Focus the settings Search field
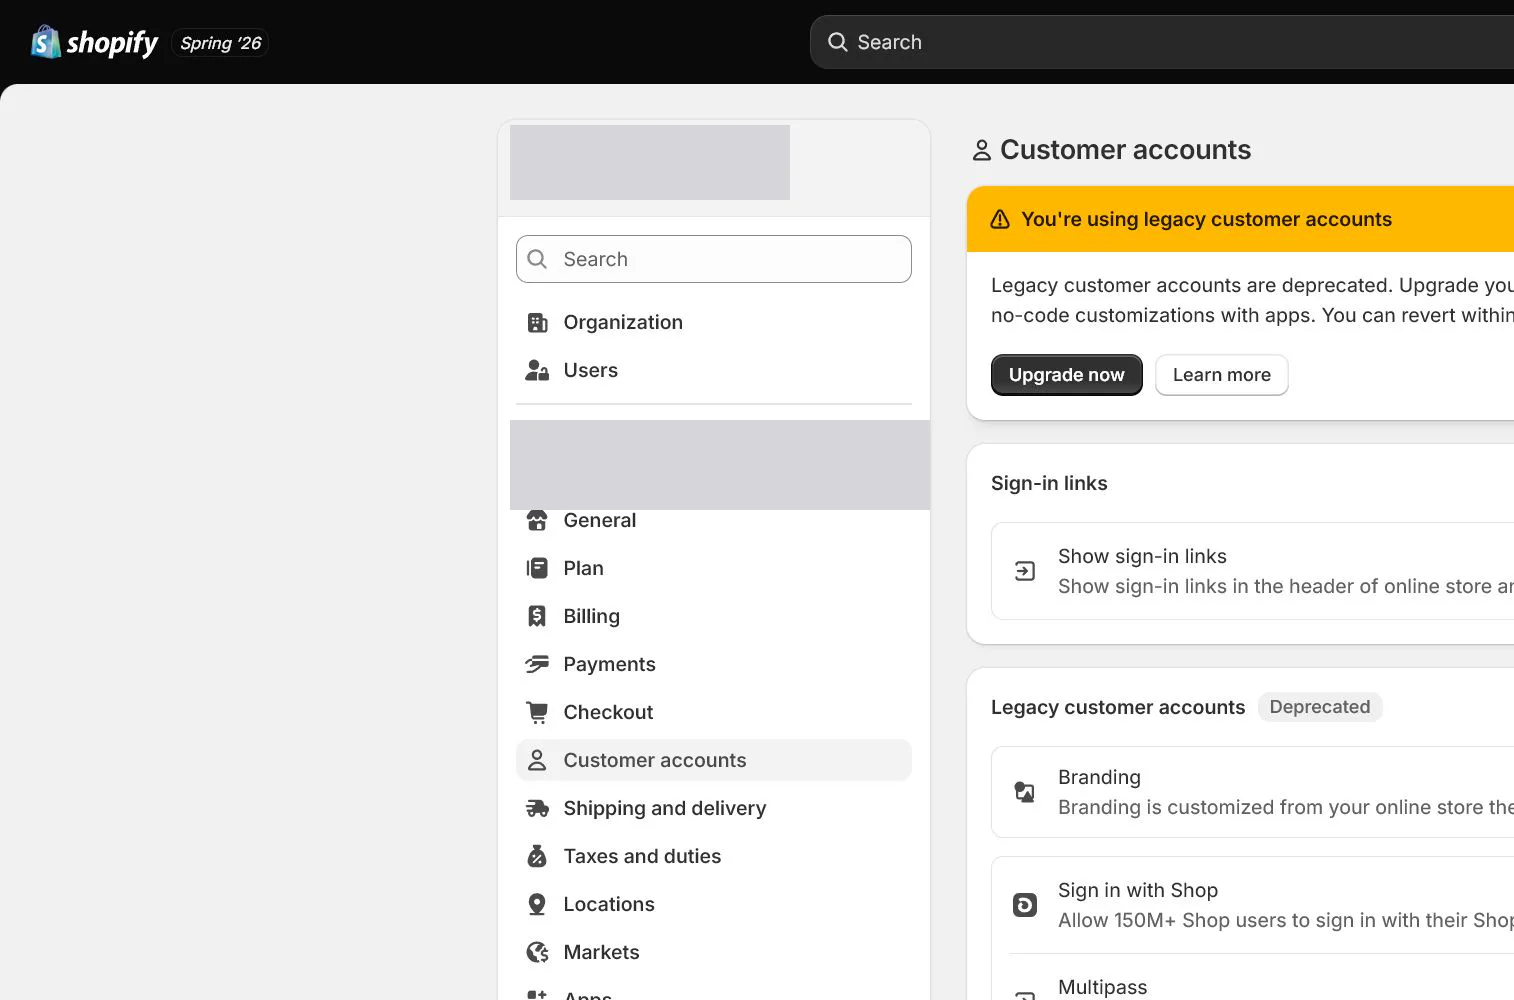Image resolution: width=1514 pixels, height=1000 pixels. point(714,259)
